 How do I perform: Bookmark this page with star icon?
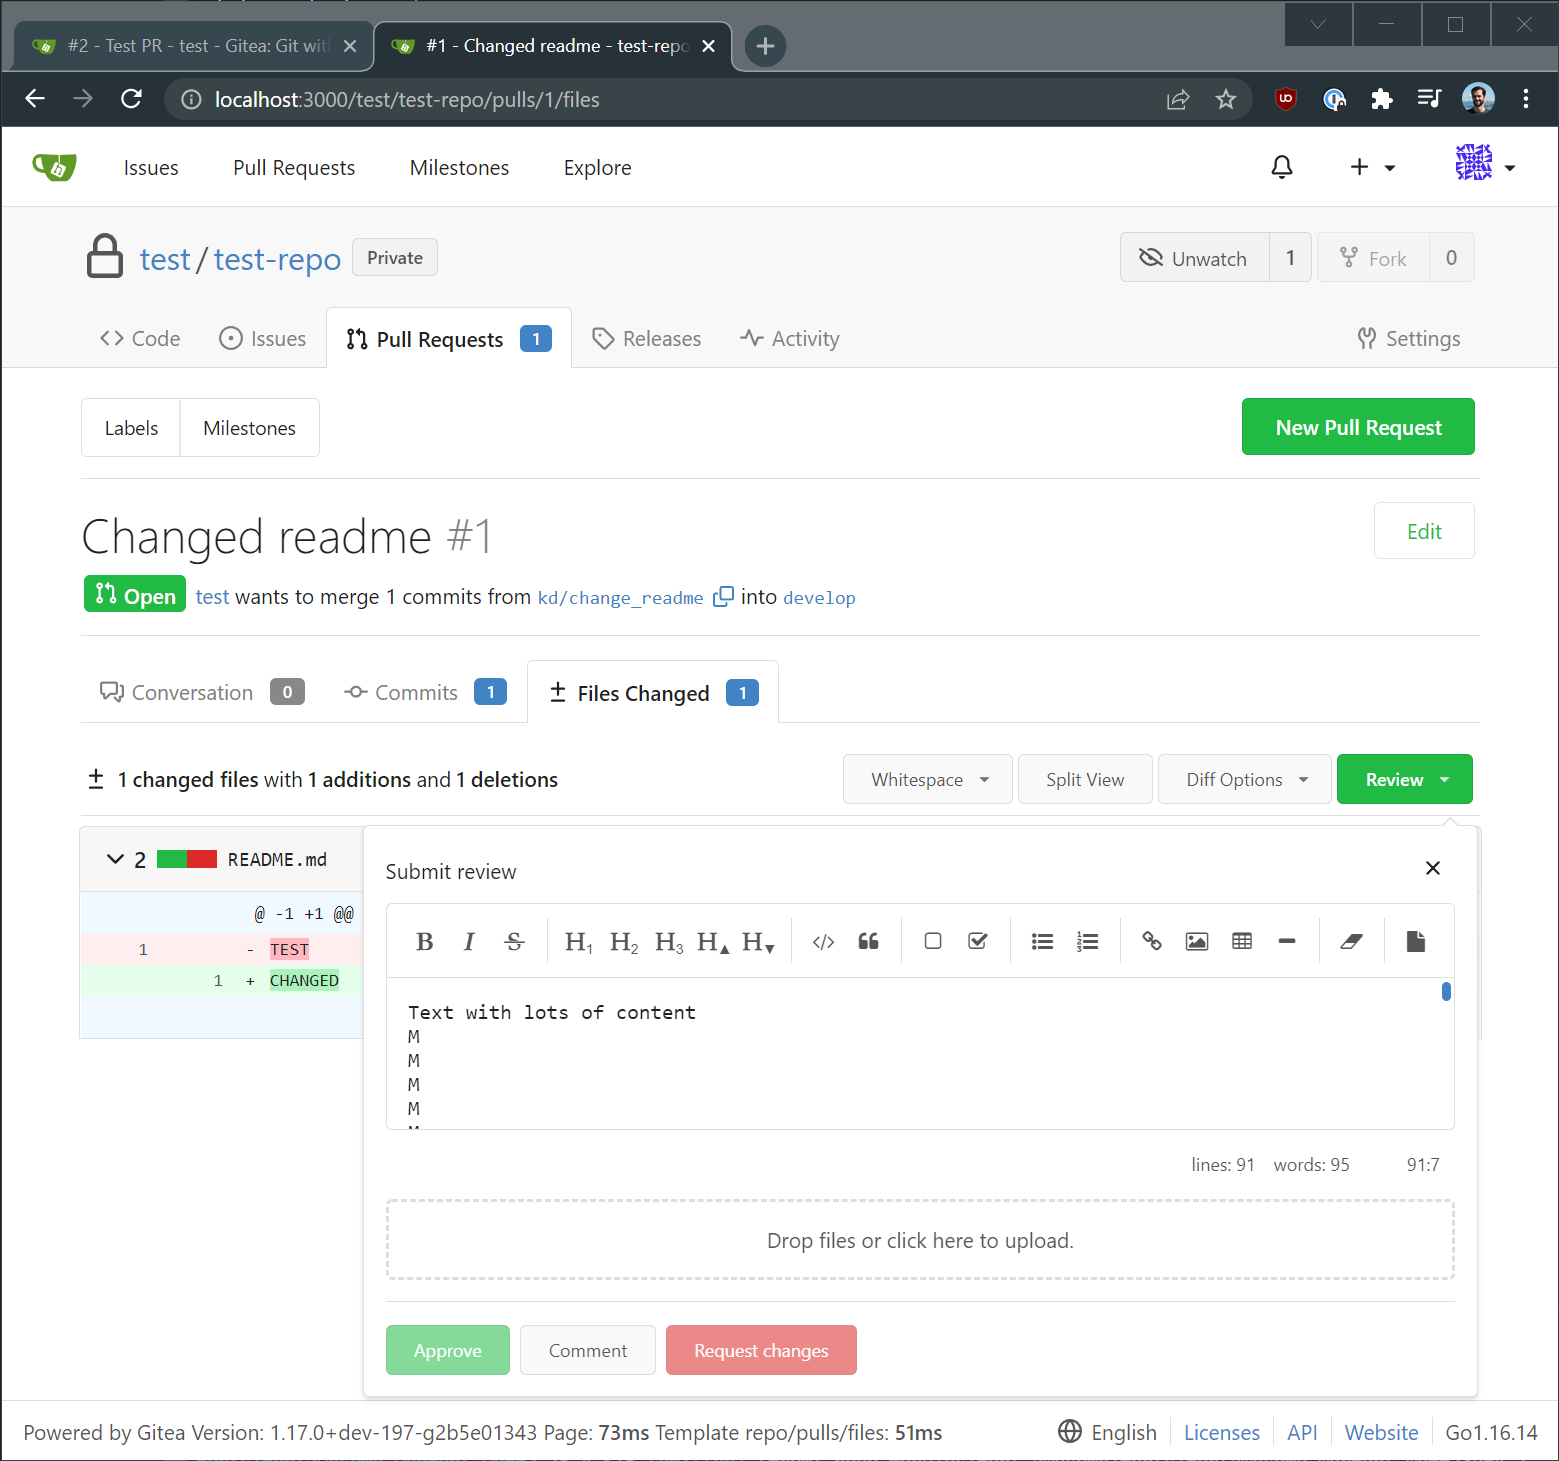coord(1226,99)
